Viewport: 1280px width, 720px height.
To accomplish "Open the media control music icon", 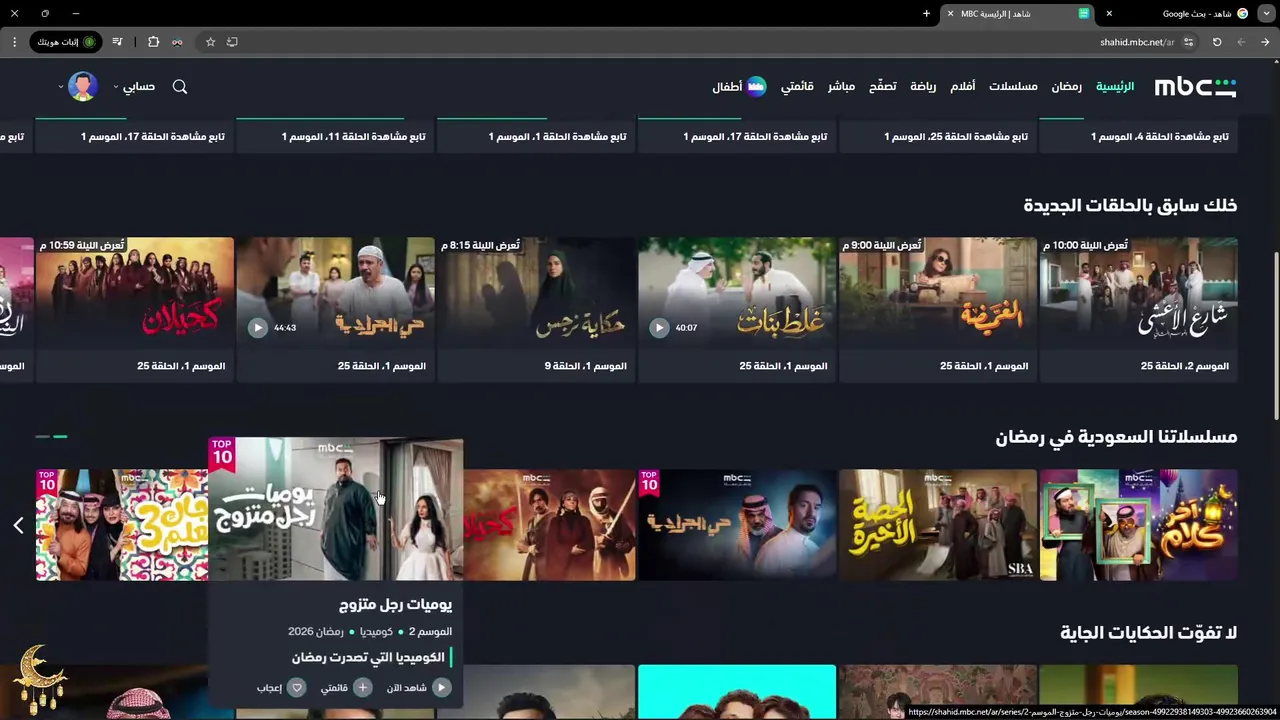I will 117,42.
